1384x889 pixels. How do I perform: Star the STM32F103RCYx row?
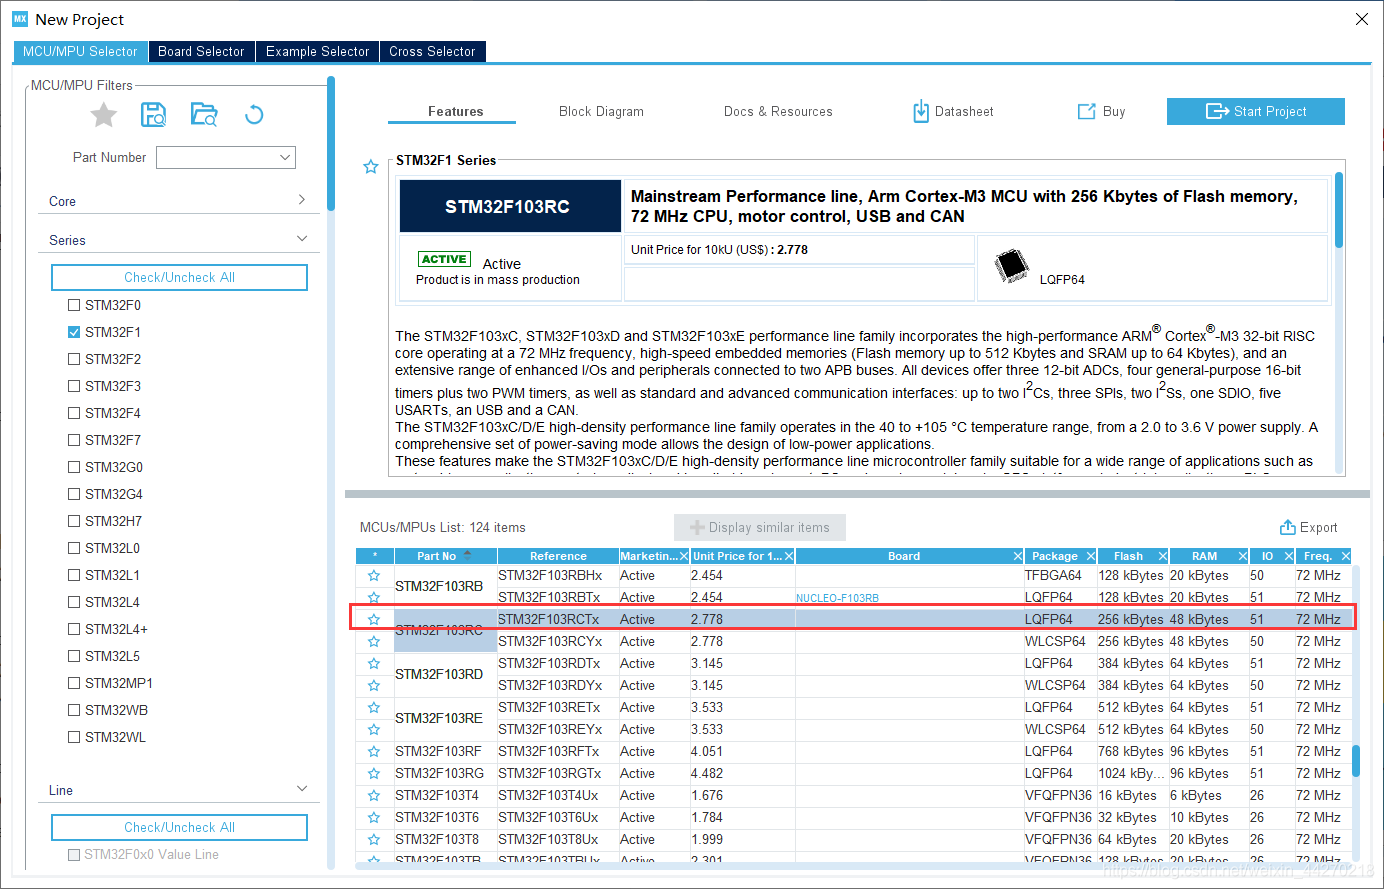point(374,642)
